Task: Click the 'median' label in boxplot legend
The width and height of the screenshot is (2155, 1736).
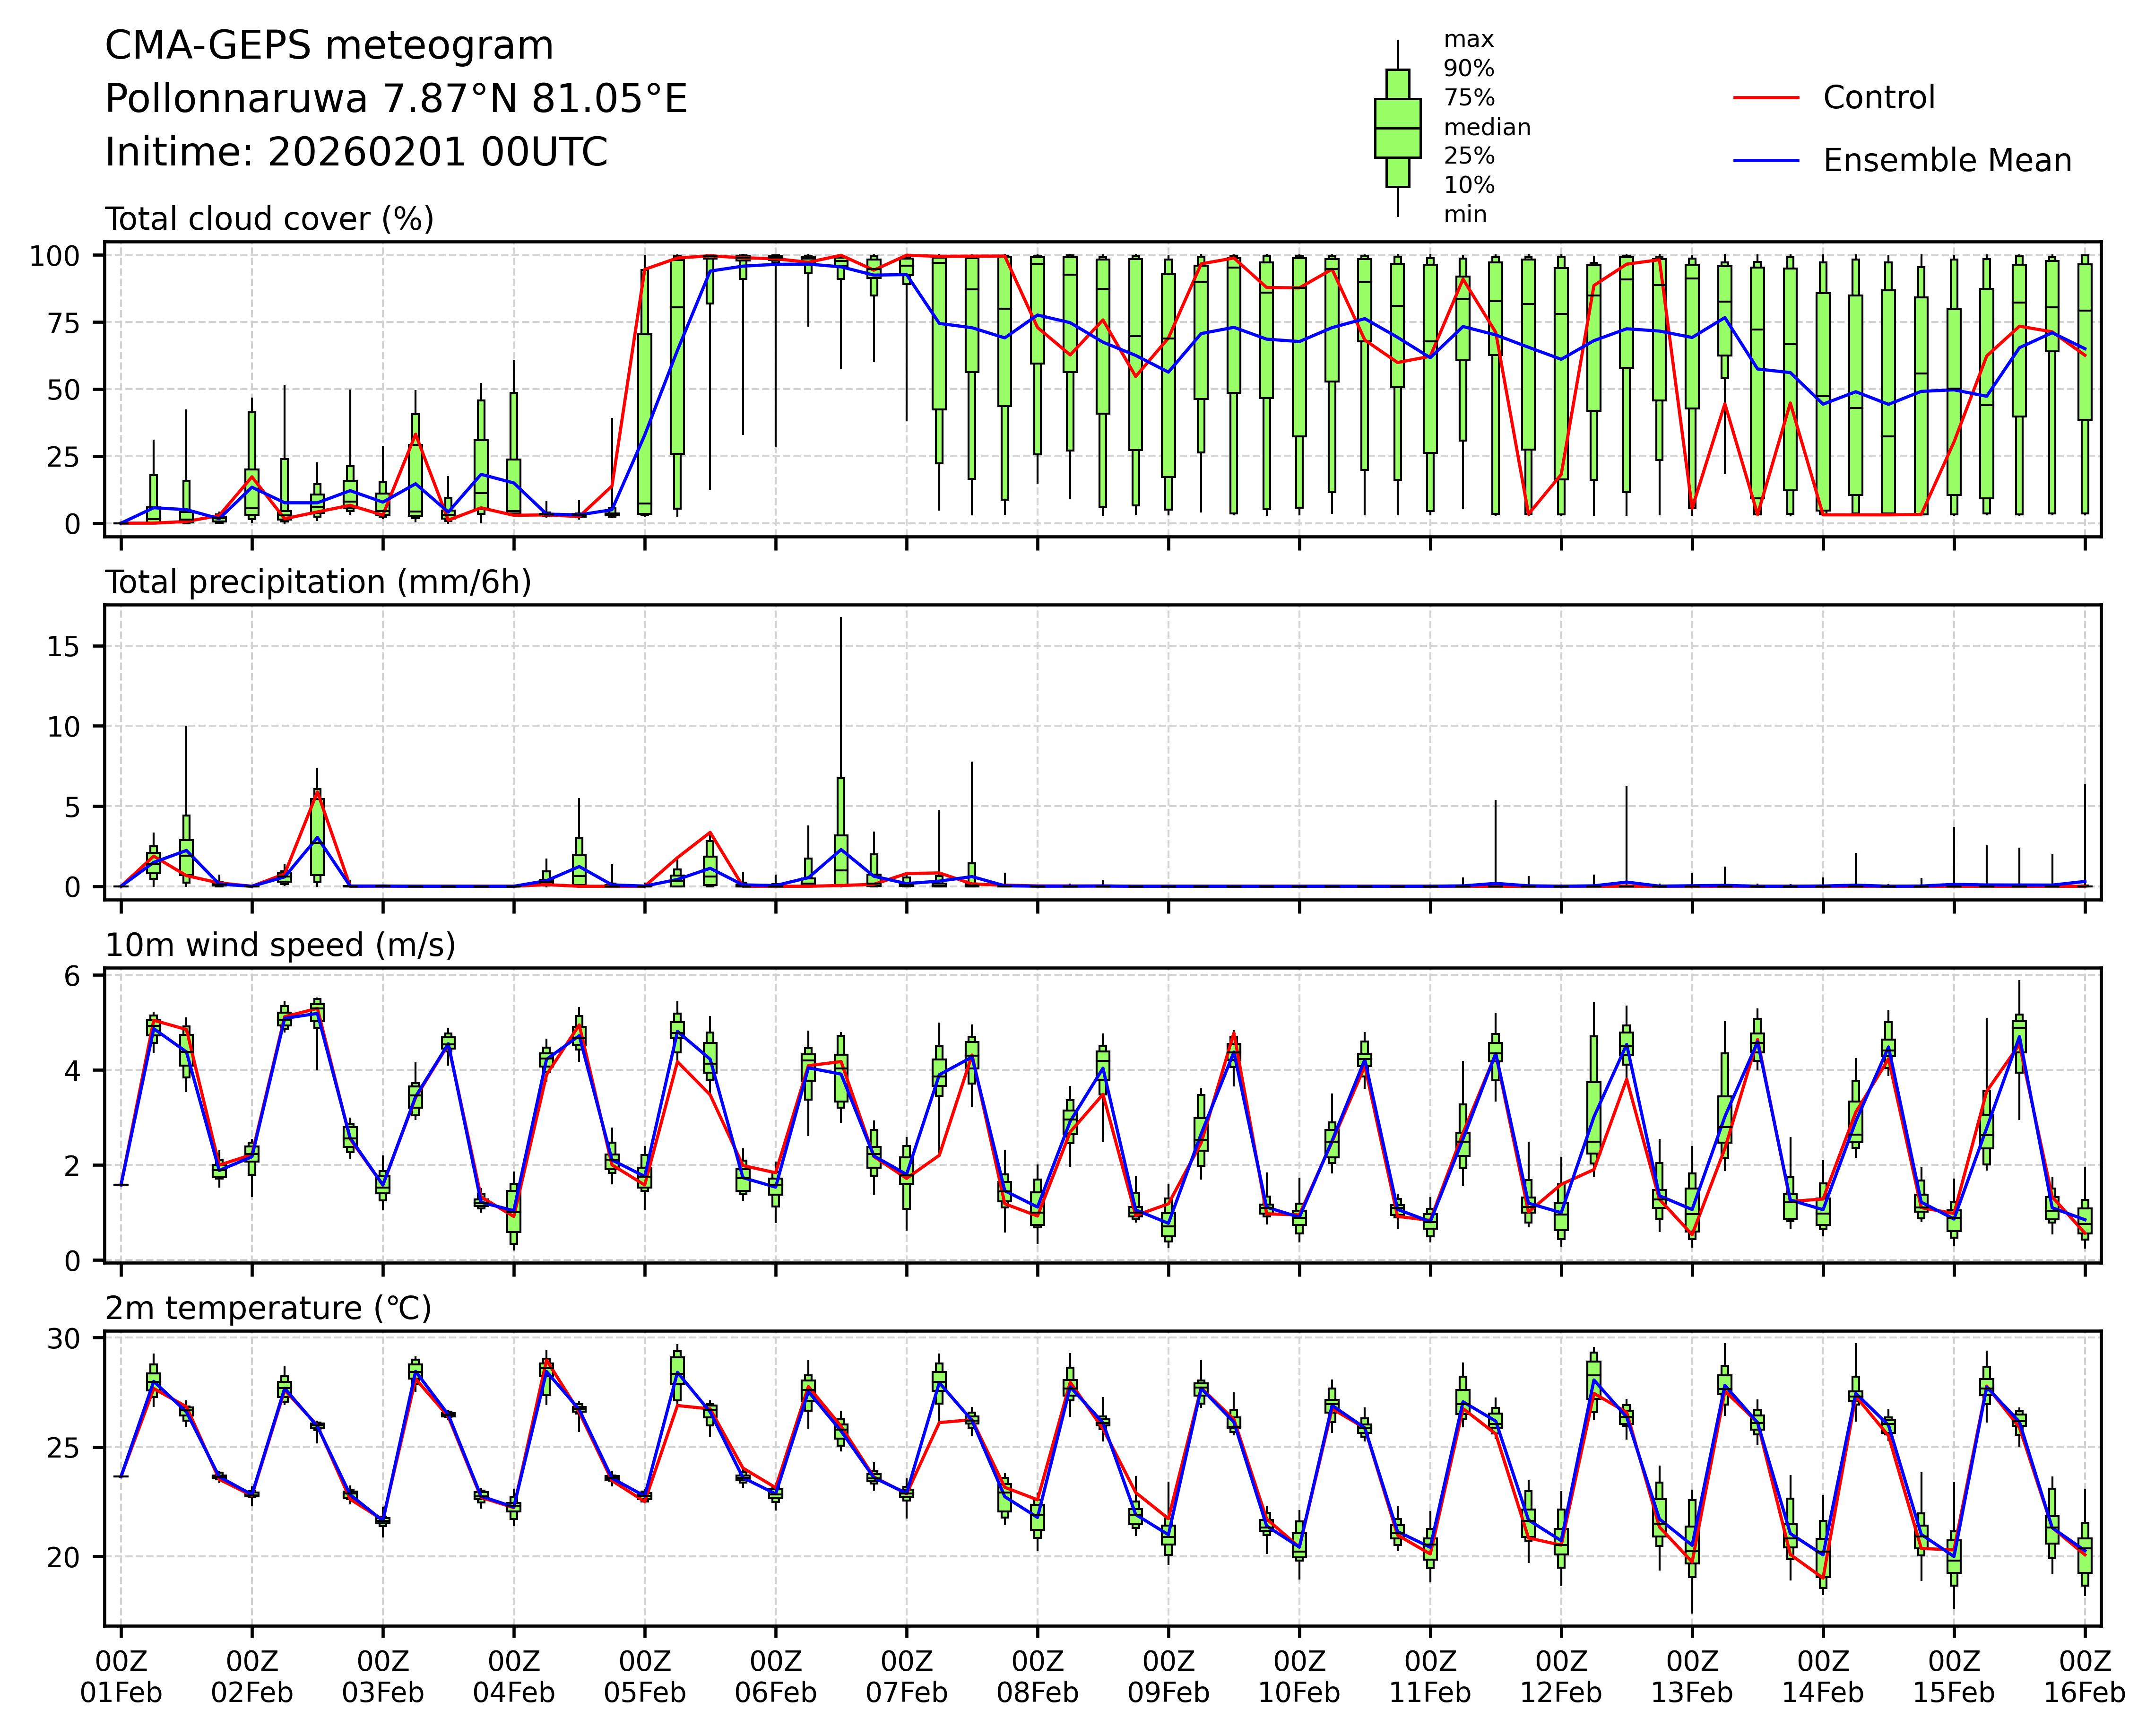Action: pyautogui.click(x=1486, y=127)
